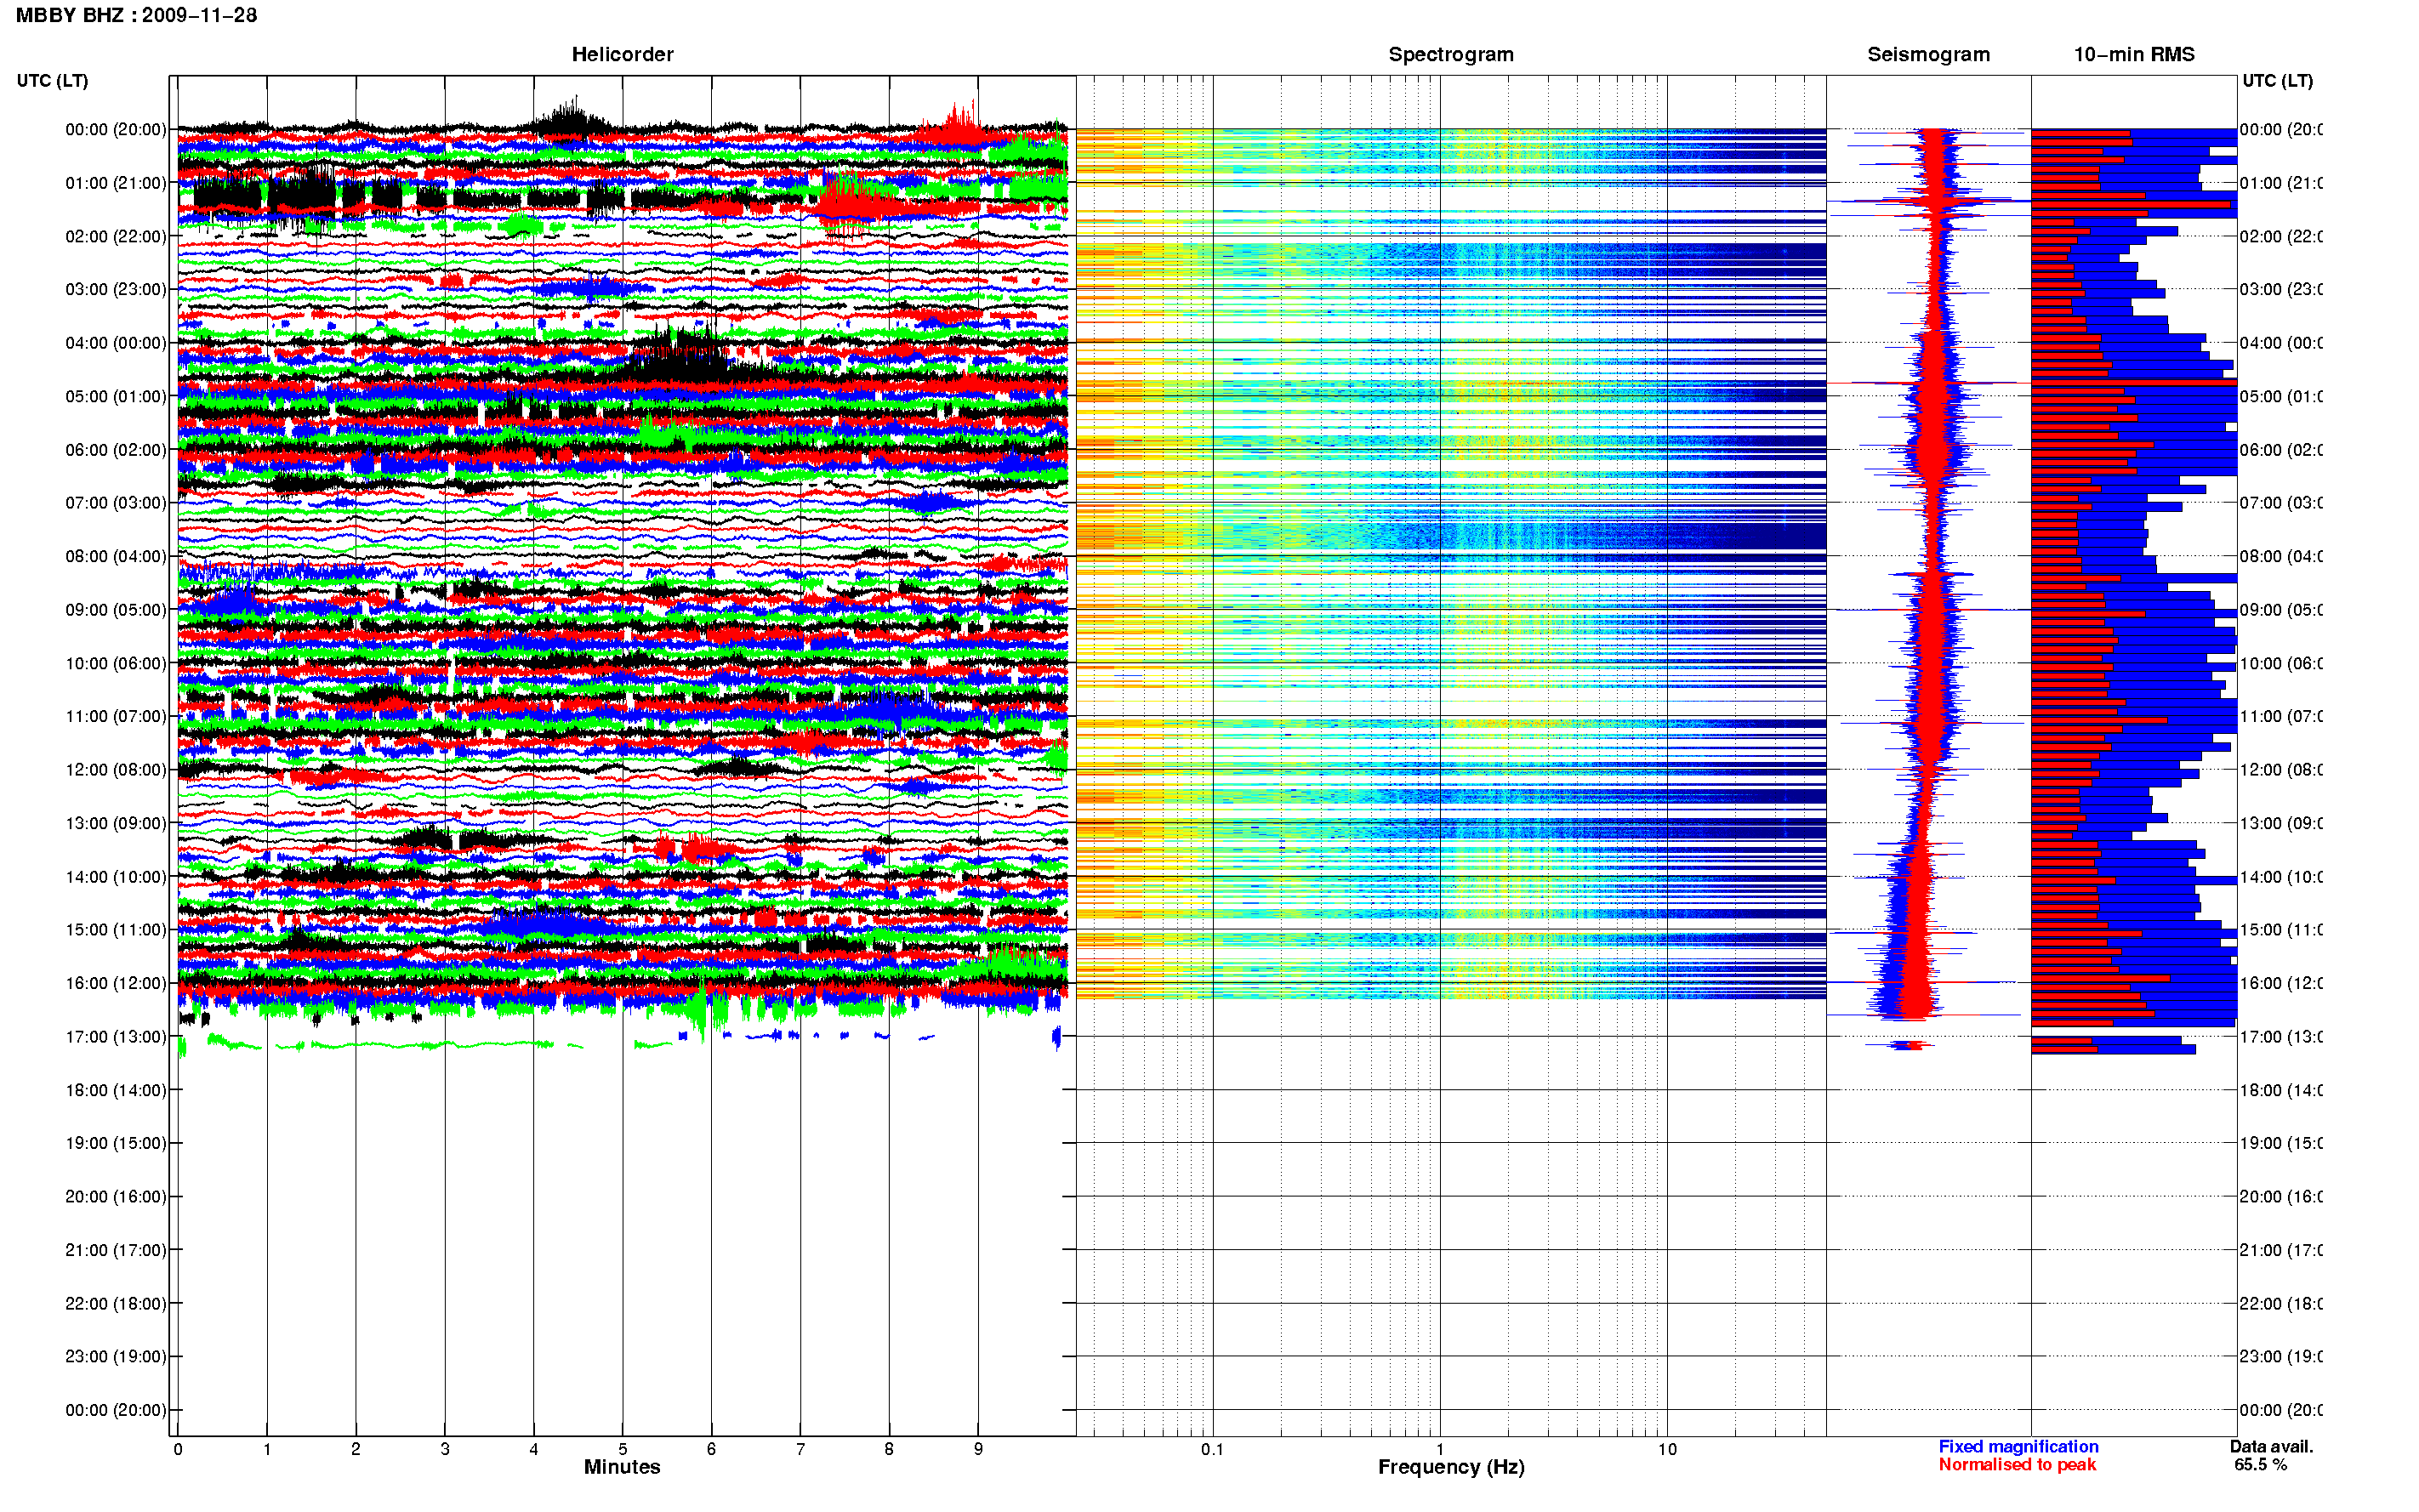Viewport: 2419px width, 1512px height.
Task: Click the '10:00 (06:00)' left time label
Action: tap(116, 664)
